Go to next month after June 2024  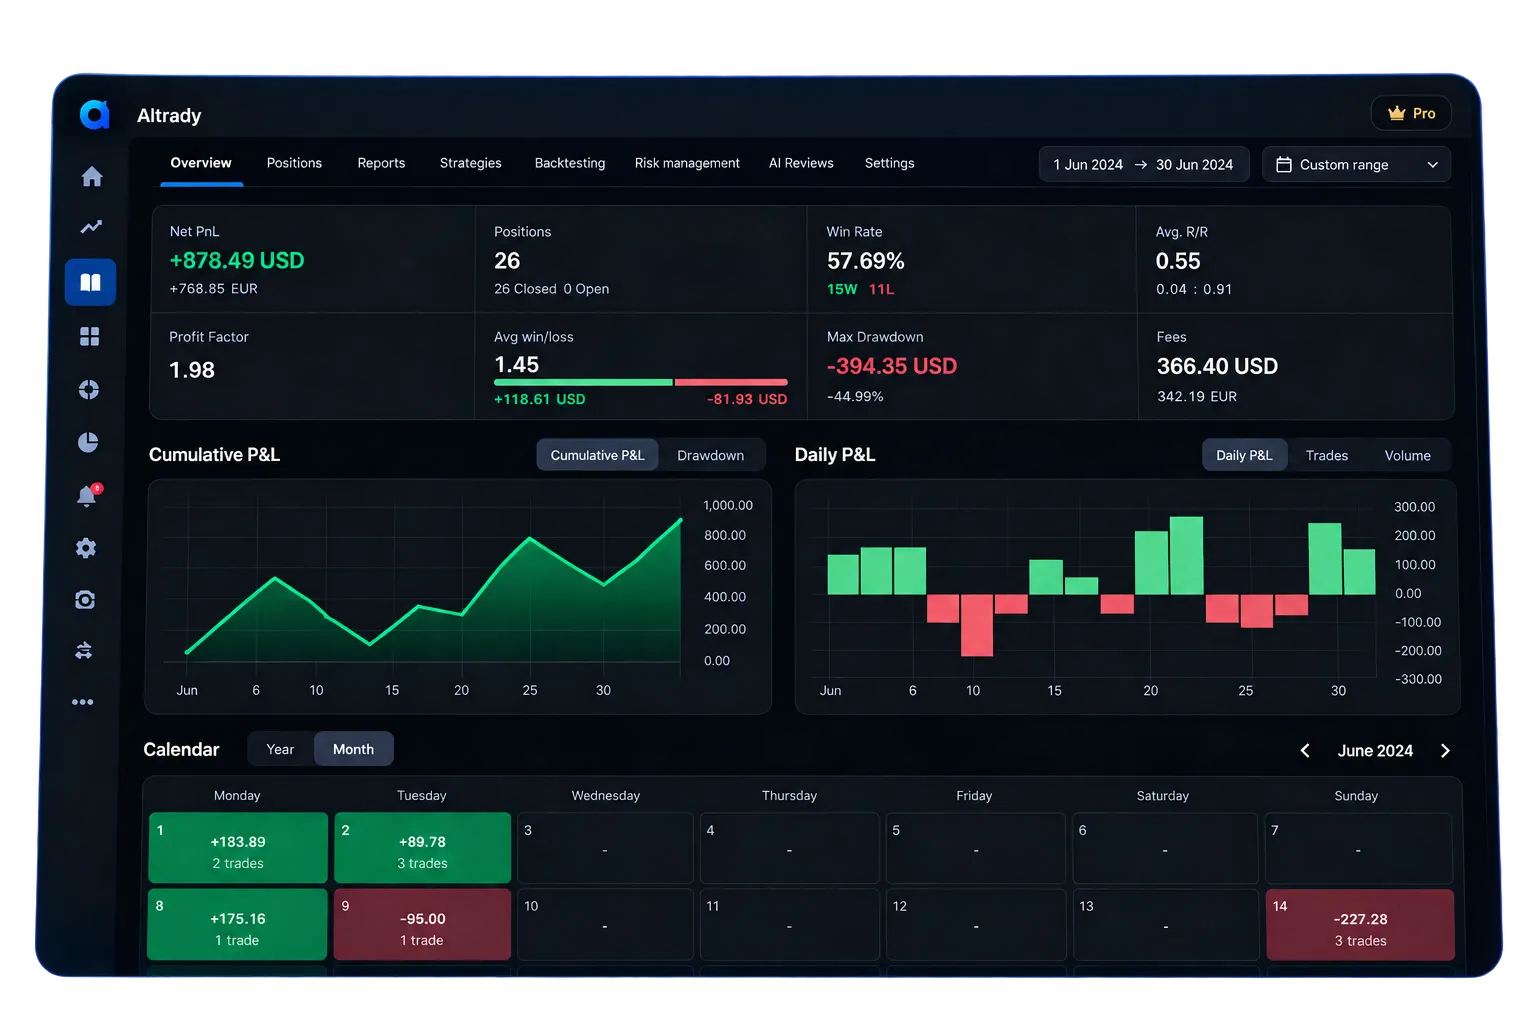coord(1445,751)
